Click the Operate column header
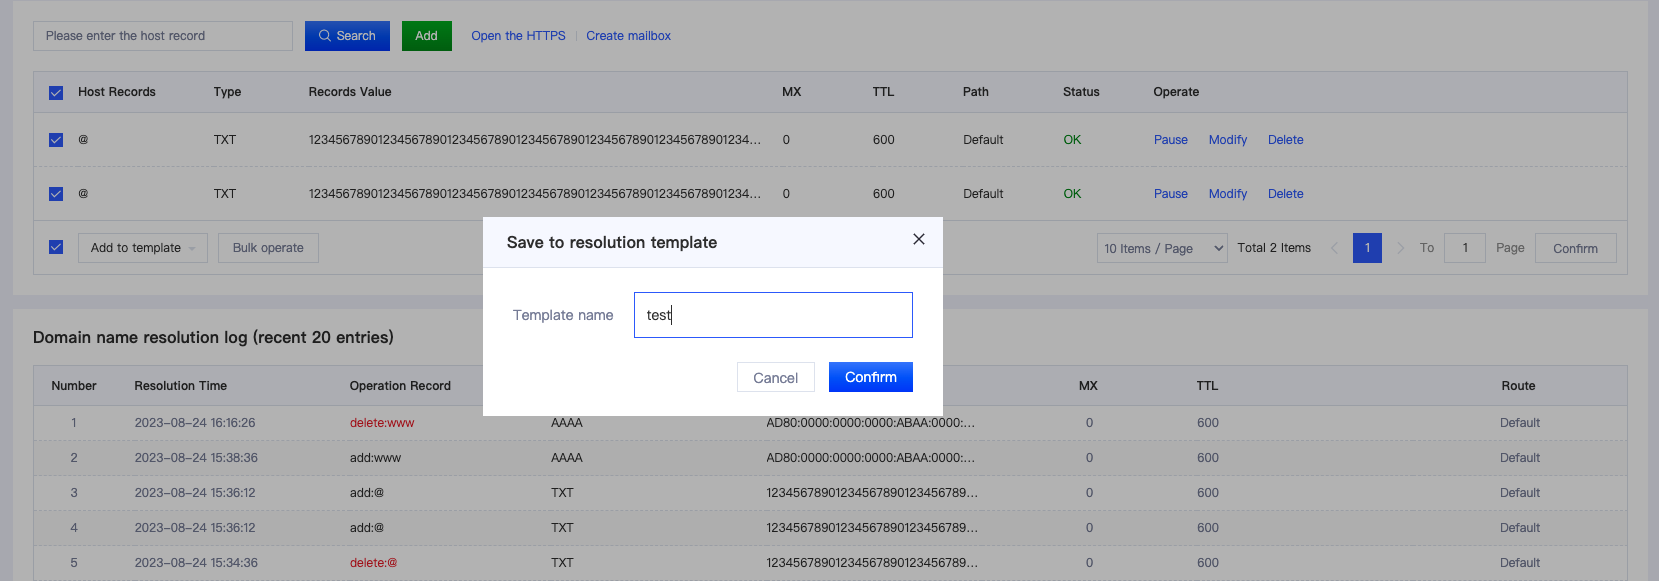The height and width of the screenshot is (581, 1659). coord(1176,92)
